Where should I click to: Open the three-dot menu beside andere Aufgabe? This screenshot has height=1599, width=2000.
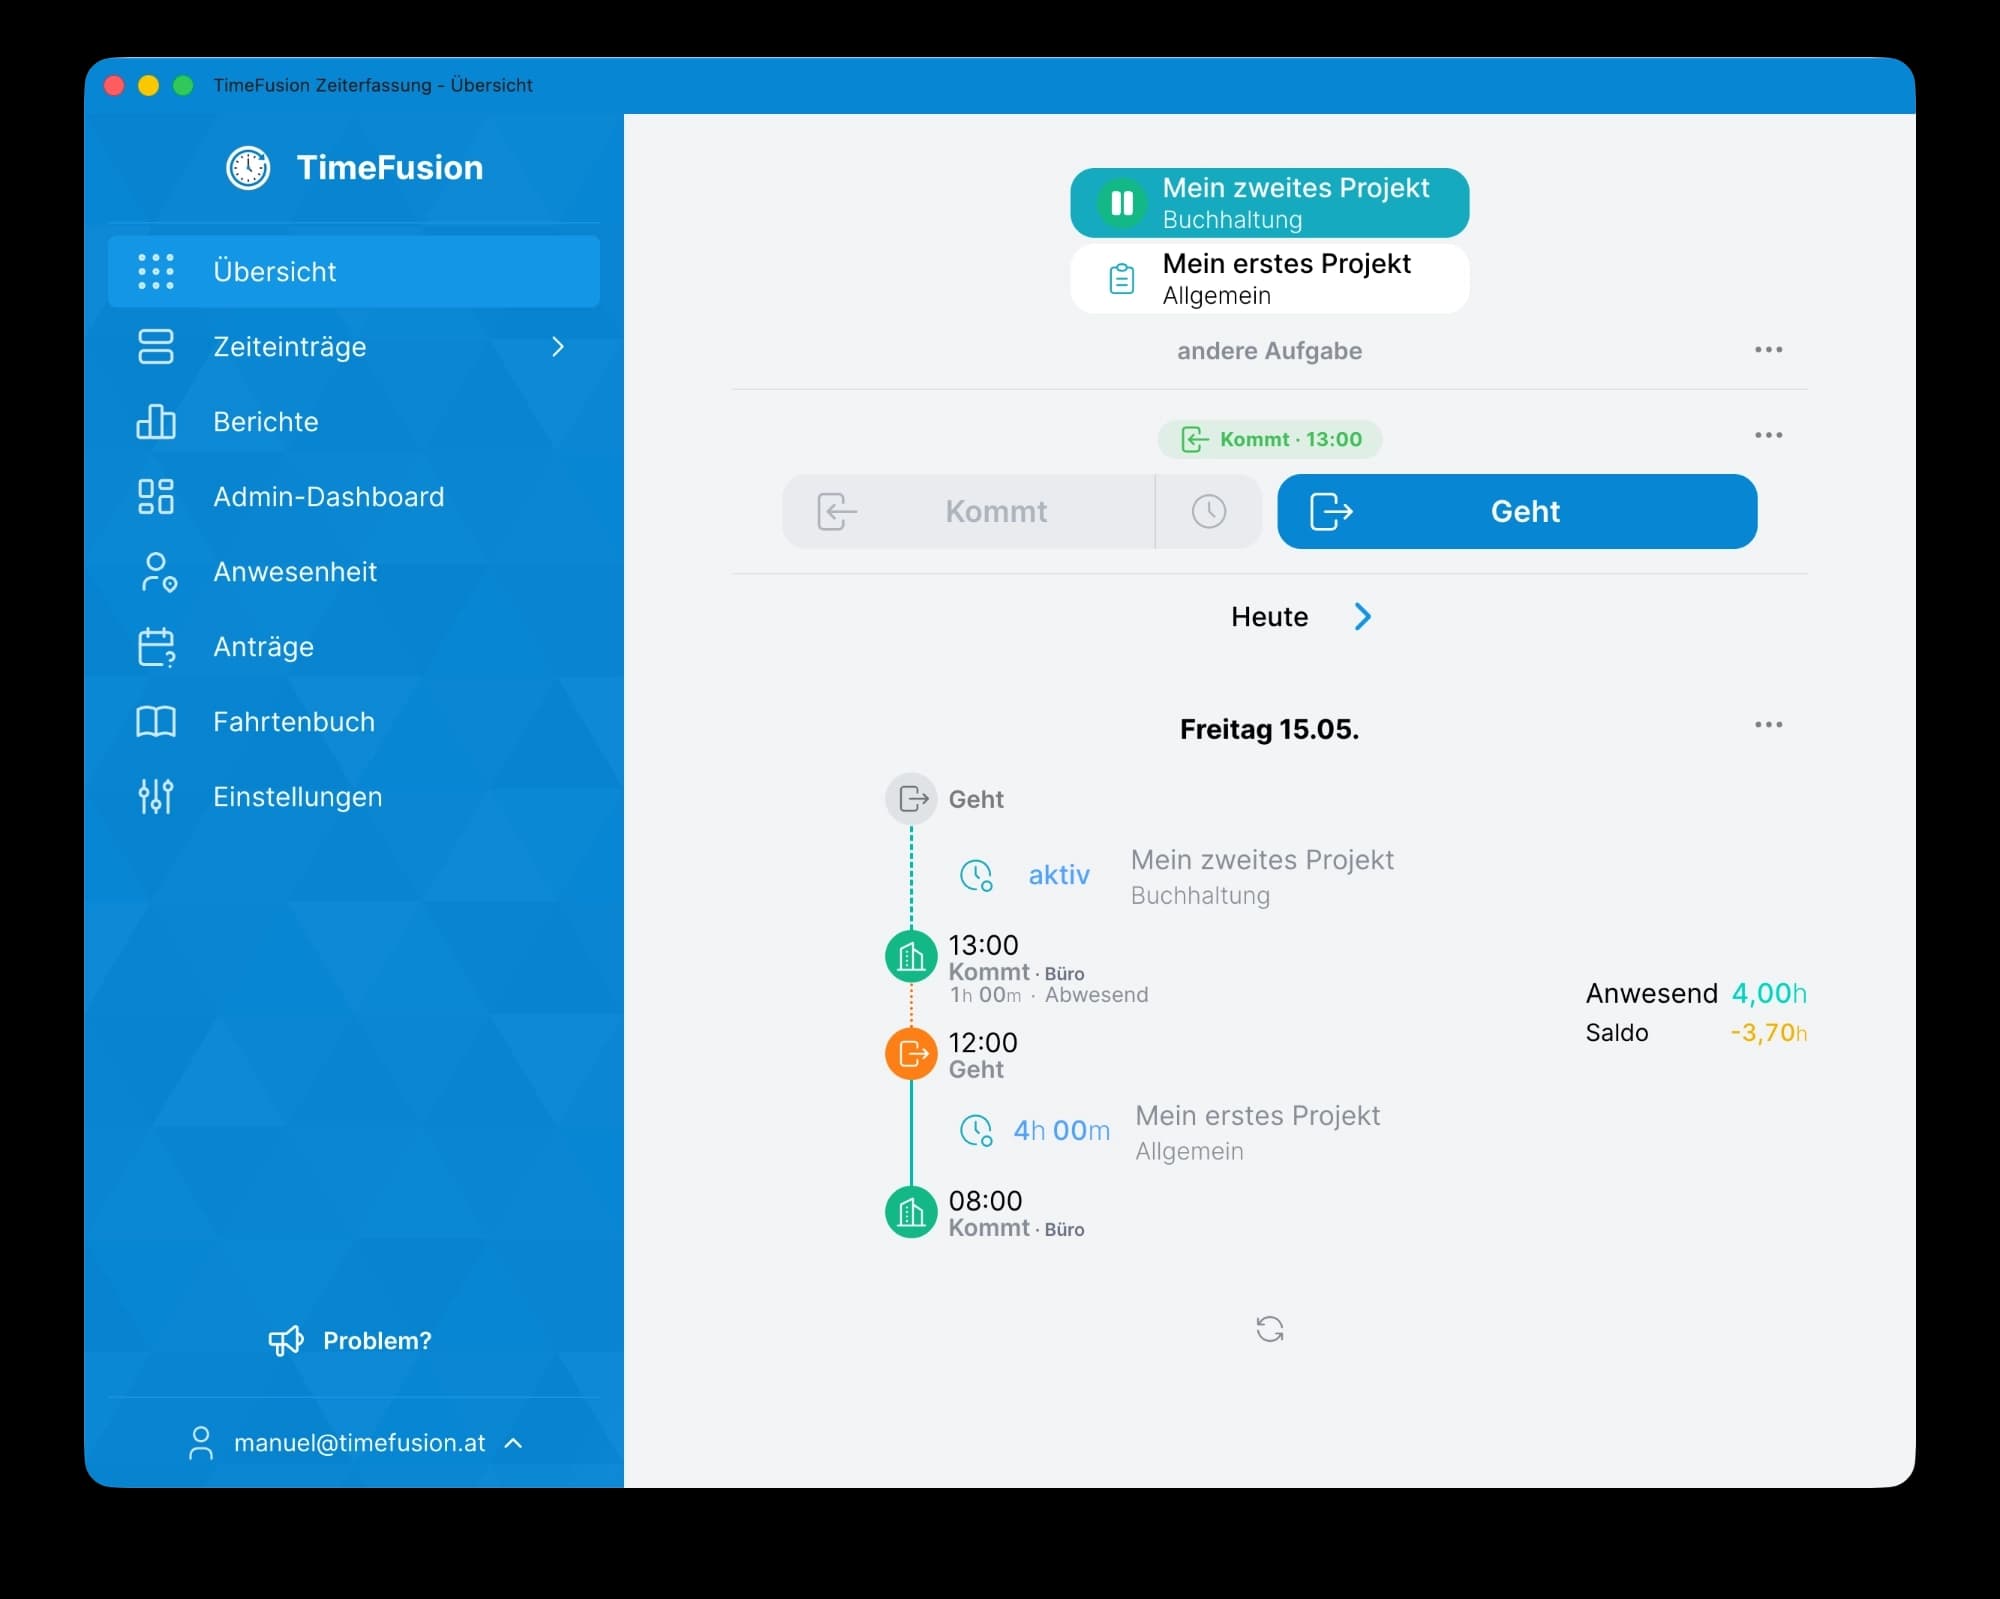pos(1768,350)
